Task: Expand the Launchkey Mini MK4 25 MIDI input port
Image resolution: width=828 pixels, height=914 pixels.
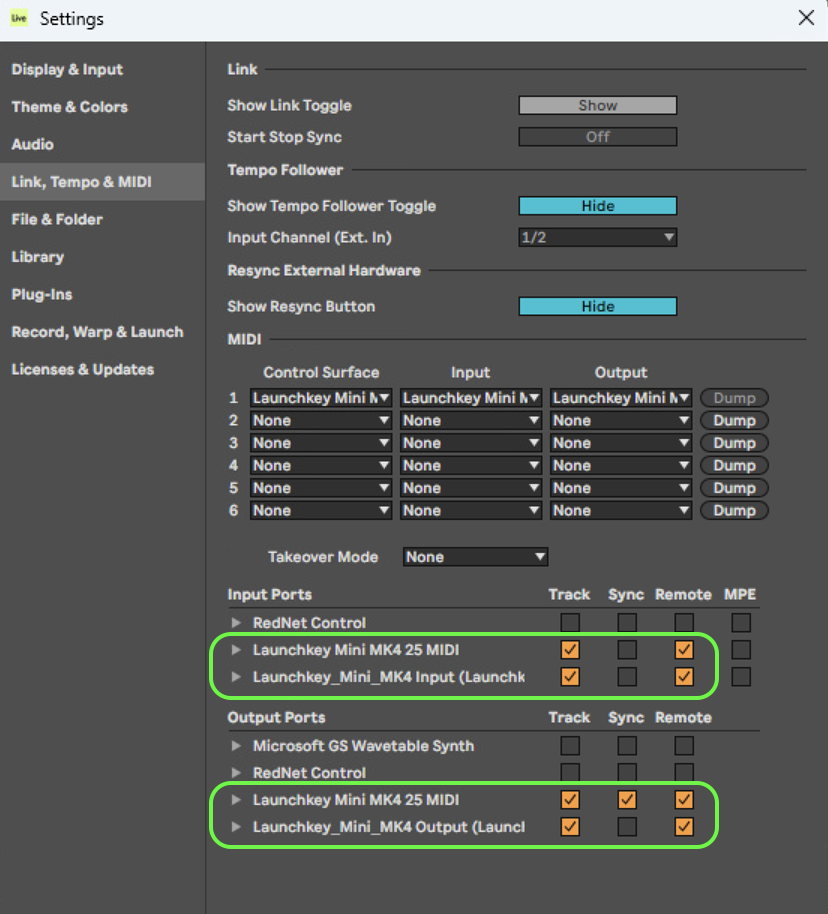Action: (236, 649)
